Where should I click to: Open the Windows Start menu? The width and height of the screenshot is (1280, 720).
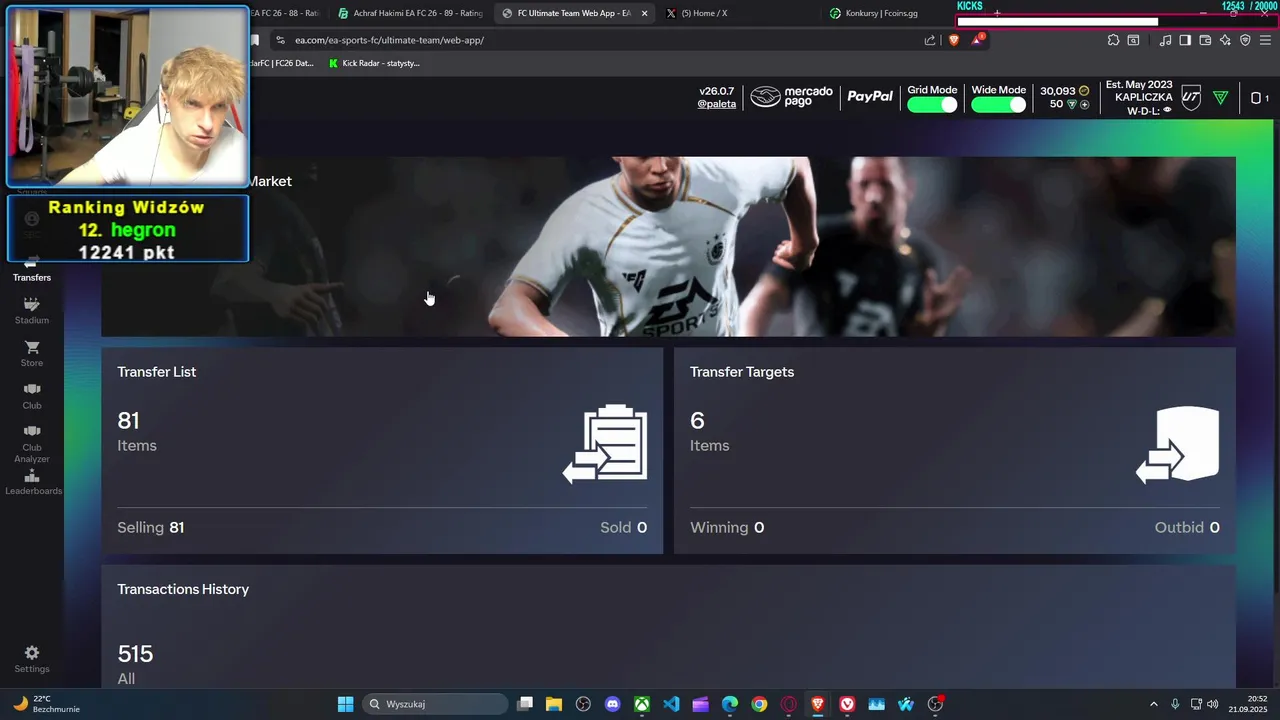[345, 704]
